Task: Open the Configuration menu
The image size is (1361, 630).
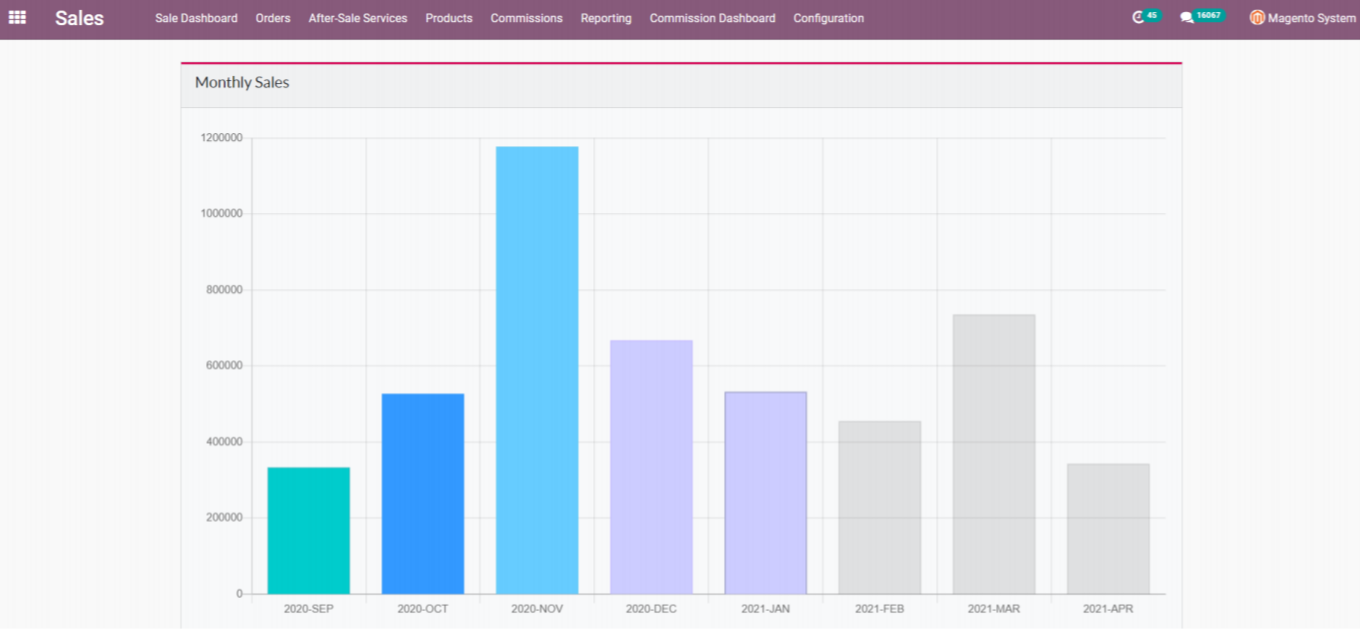Action: pos(828,18)
